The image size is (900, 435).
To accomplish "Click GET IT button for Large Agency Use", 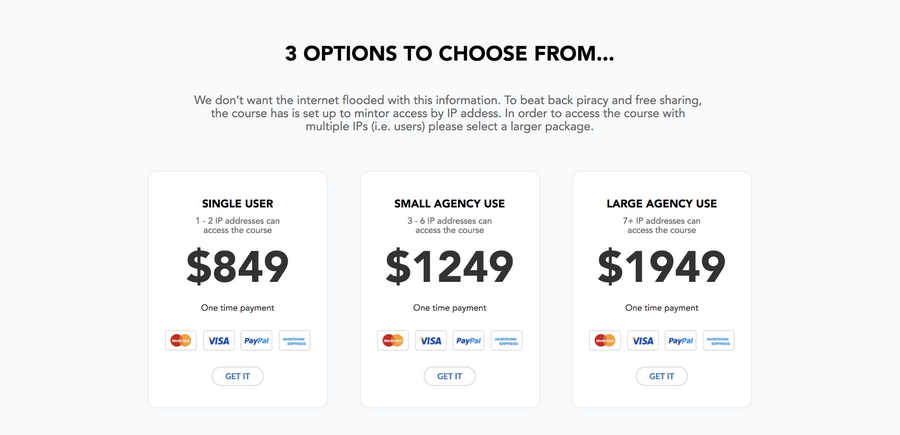I will (662, 376).
